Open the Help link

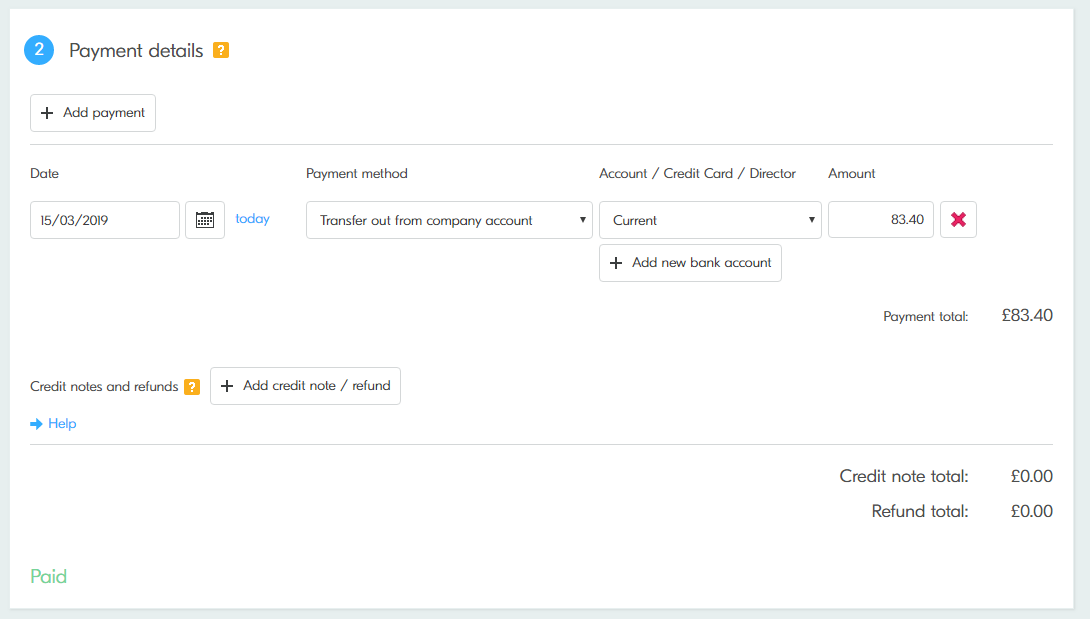[62, 424]
